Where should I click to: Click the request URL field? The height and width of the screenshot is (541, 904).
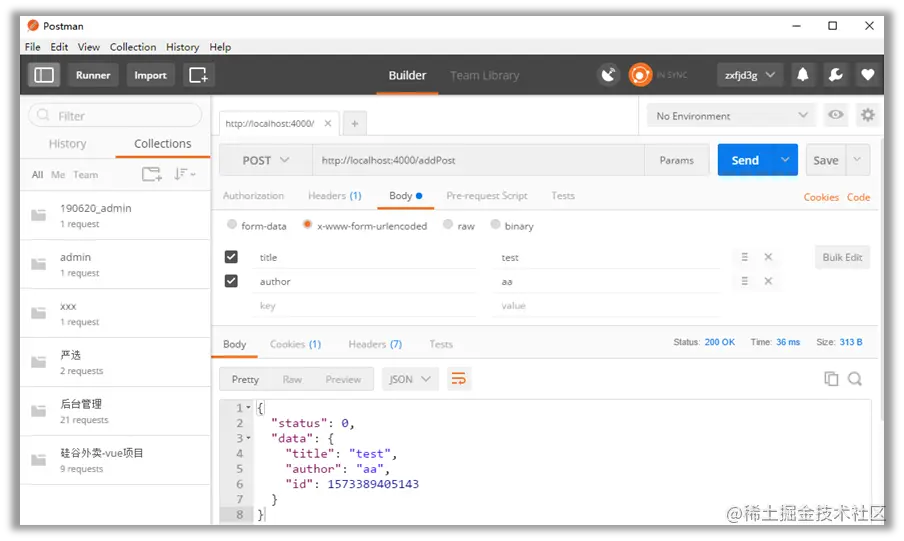(x=479, y=160)
